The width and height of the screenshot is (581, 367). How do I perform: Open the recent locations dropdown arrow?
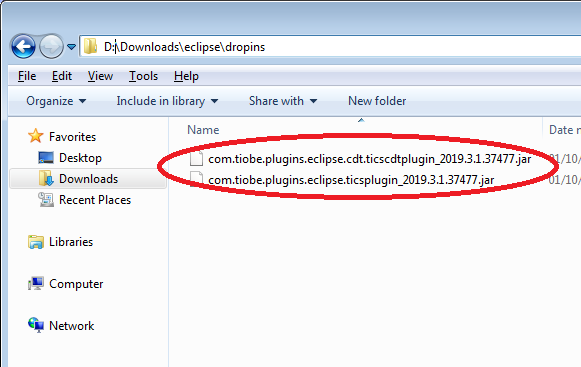pyautogui.click(x=72, y=47)
